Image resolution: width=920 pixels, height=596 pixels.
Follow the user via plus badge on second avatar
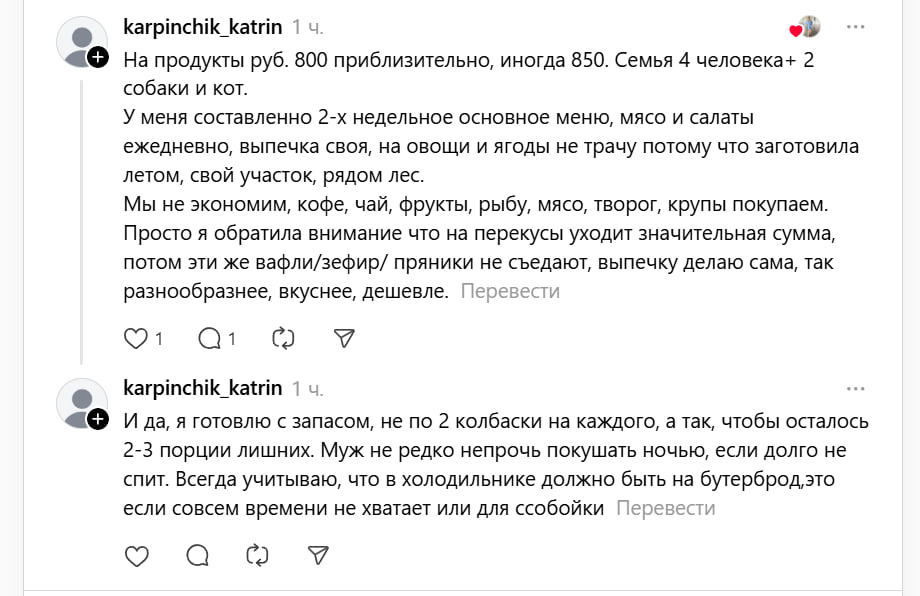click(x=98, y=419)
